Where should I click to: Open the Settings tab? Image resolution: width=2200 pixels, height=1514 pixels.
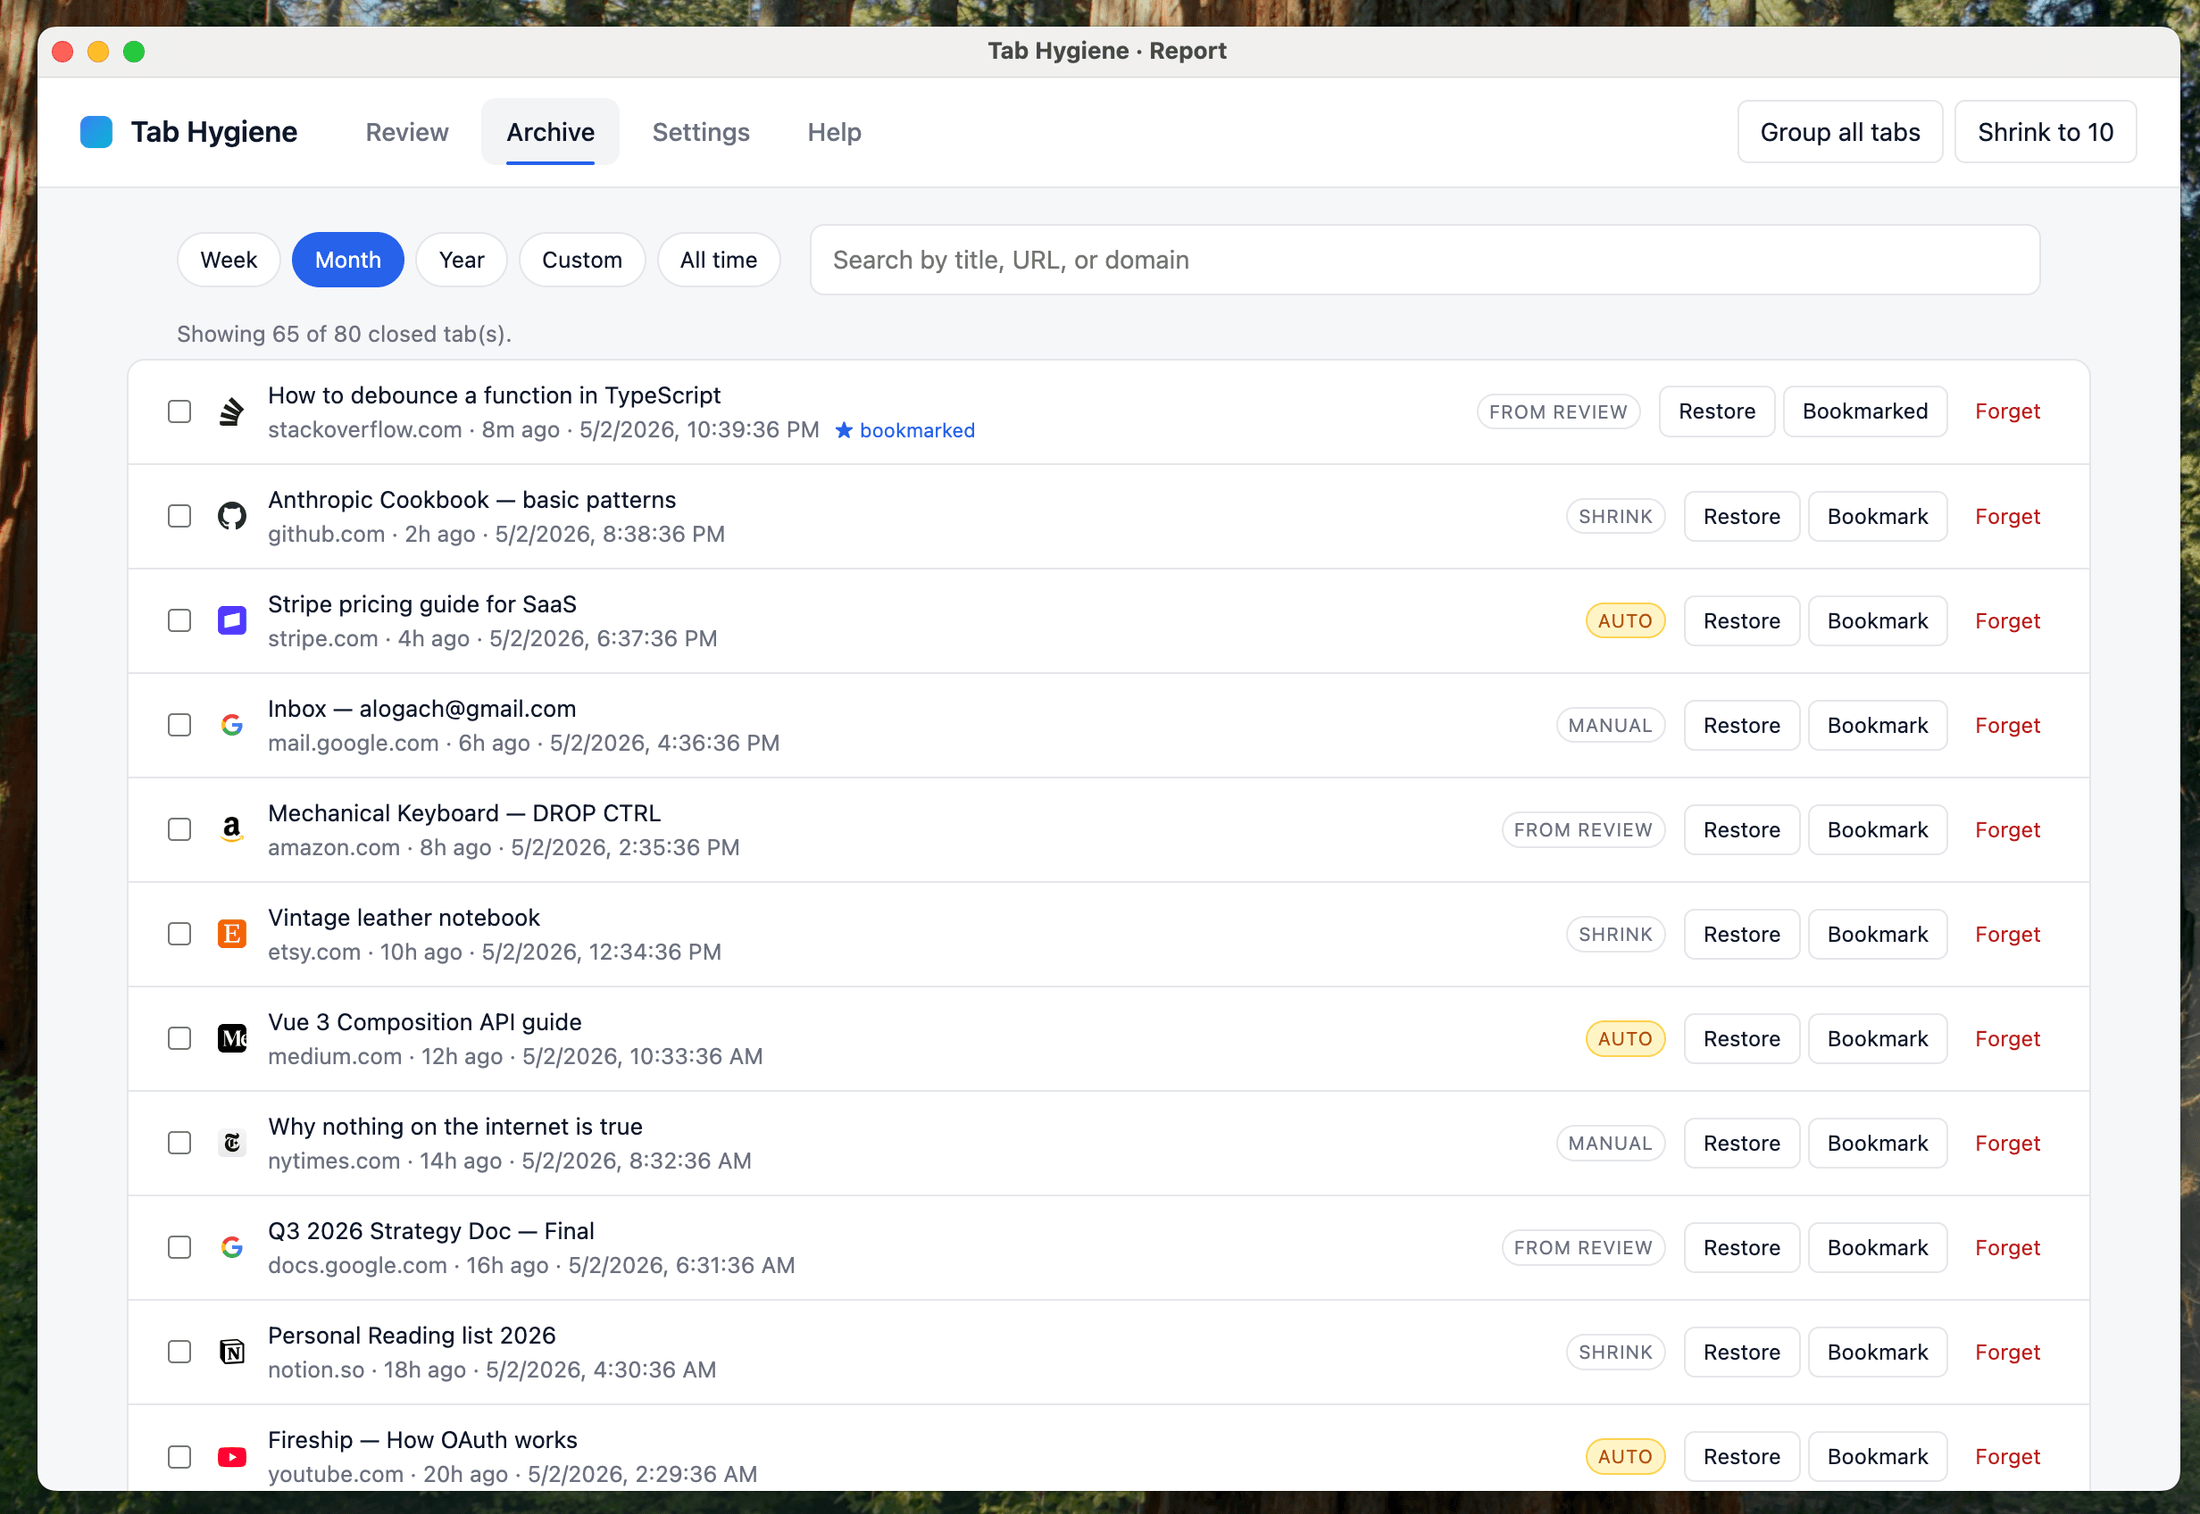pyautogui.click(x=701, y=132)
